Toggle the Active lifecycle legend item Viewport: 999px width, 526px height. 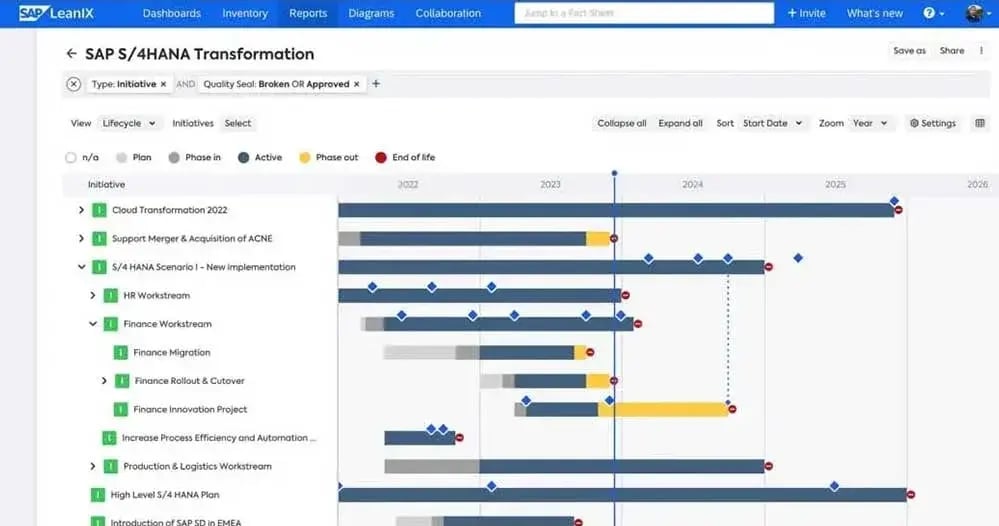[x=259, y=157]
